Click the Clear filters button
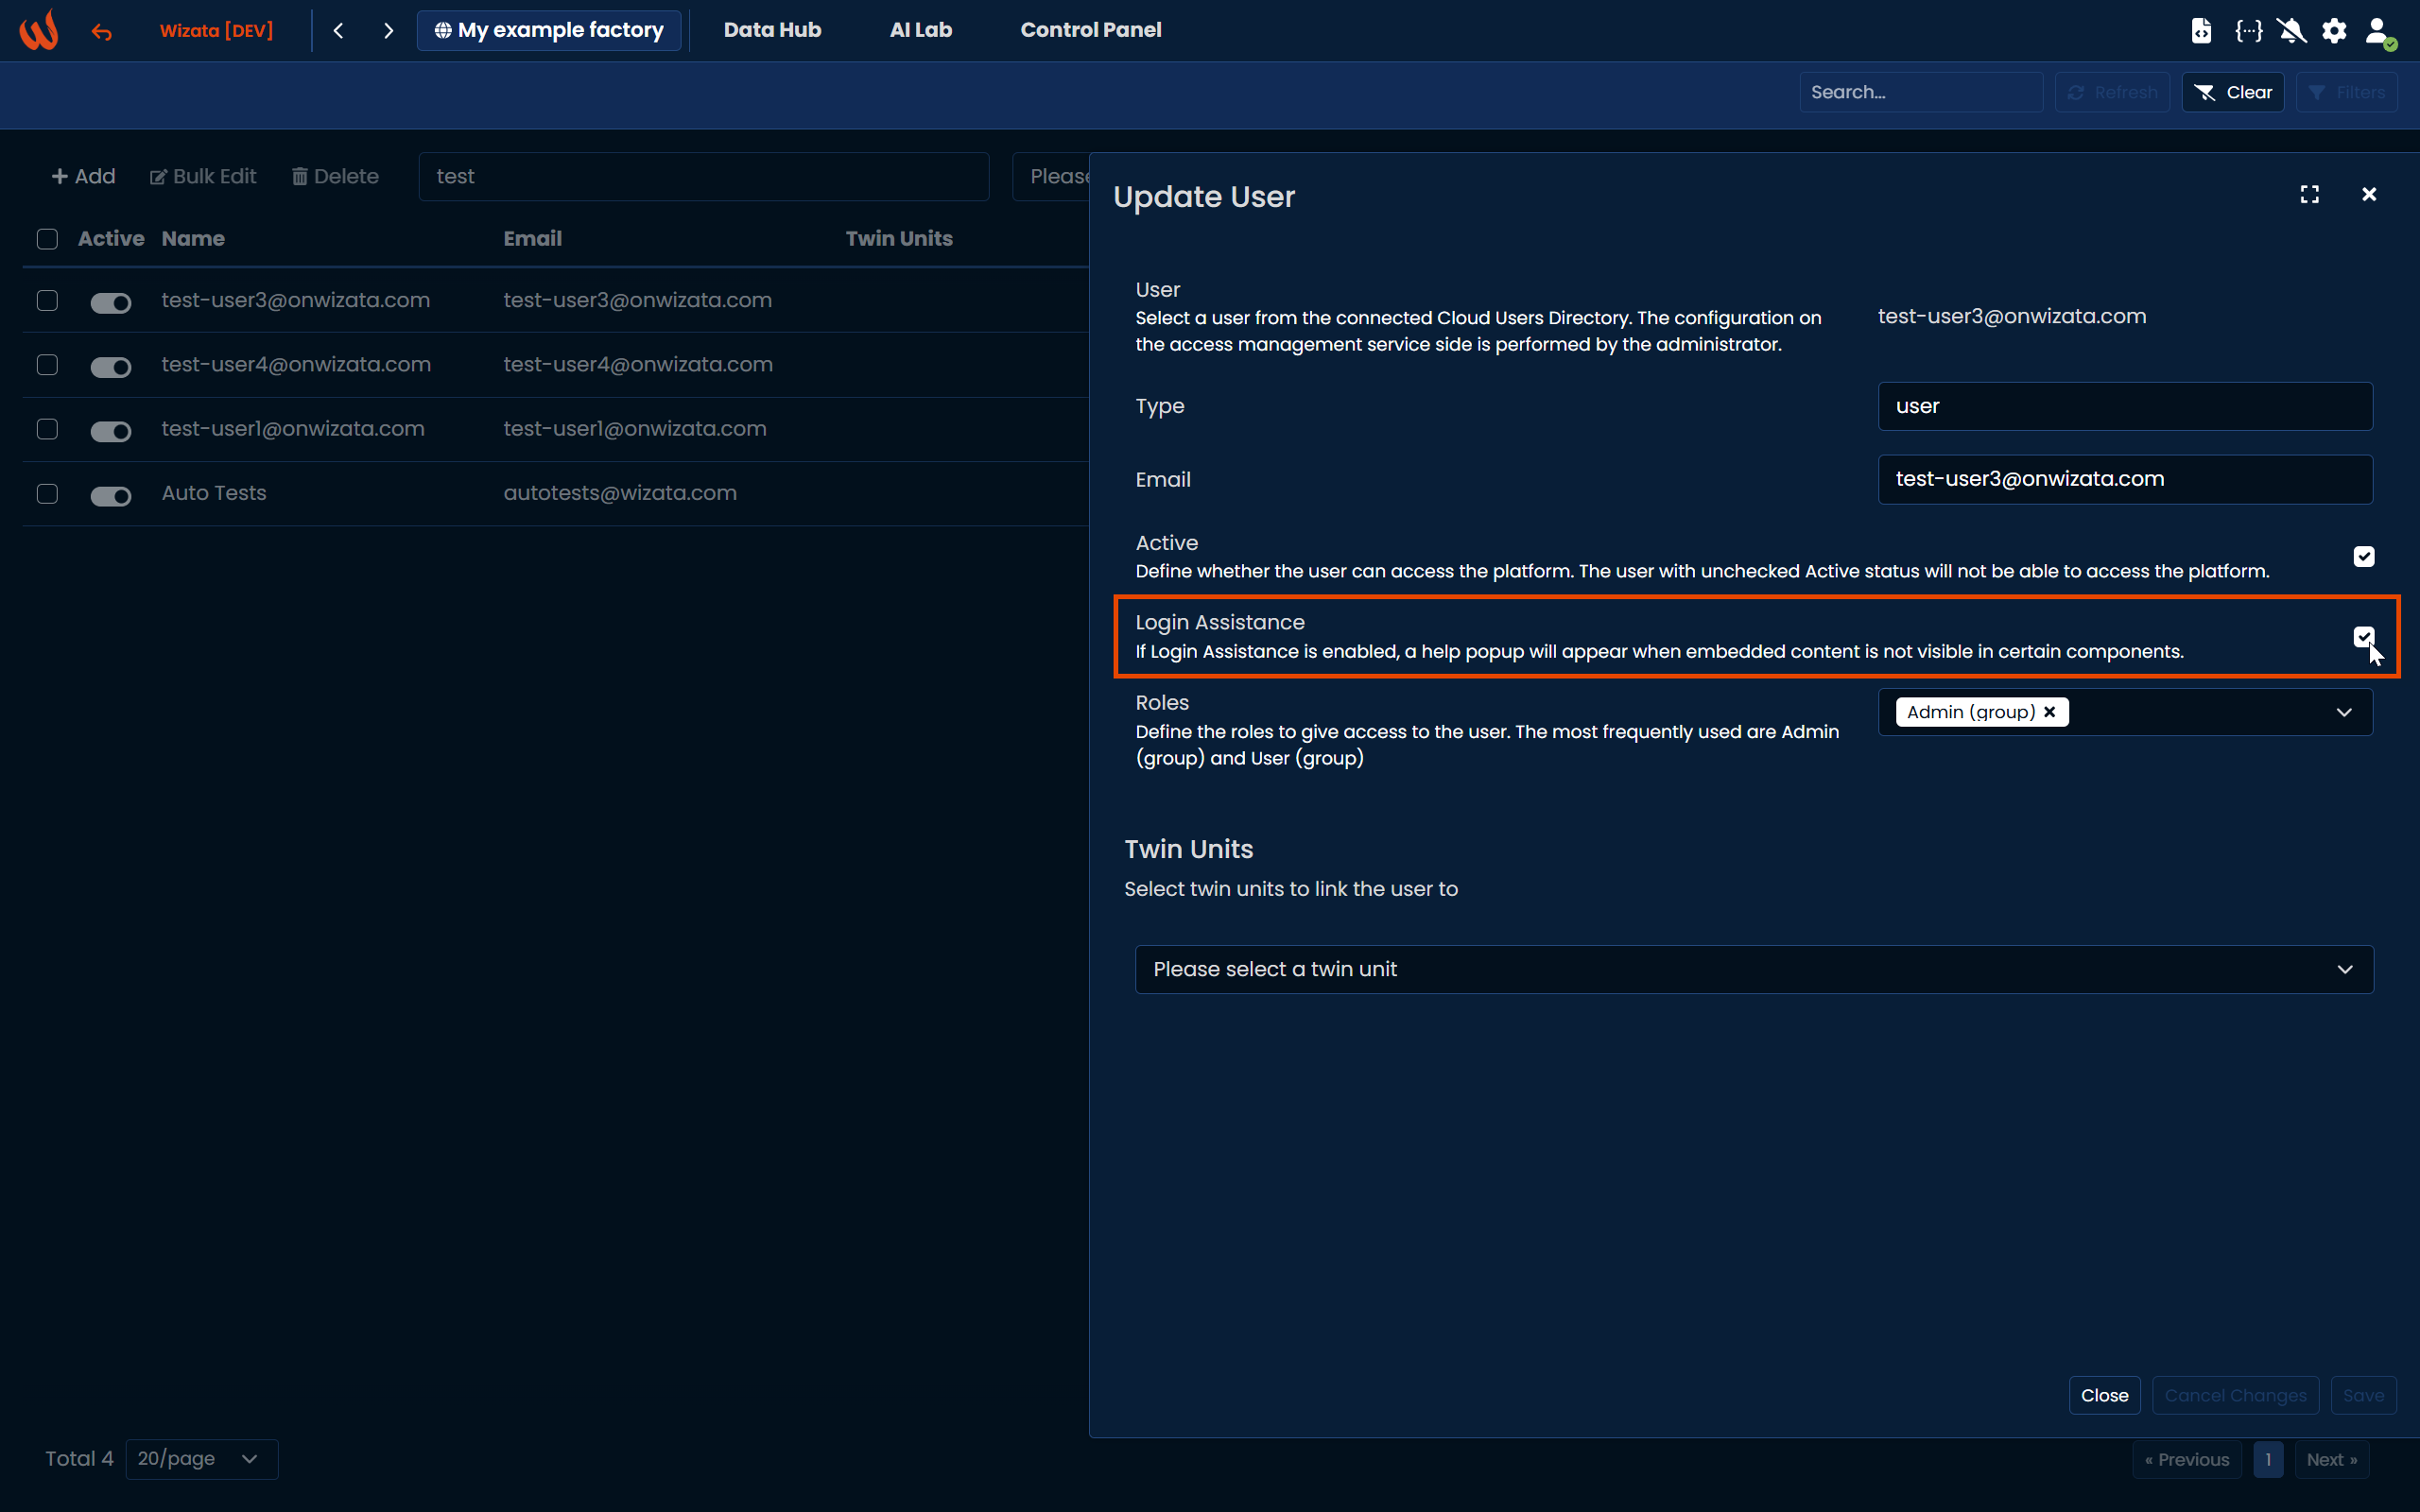The width and height of the screenshot is (2420, 1512). 2232,92
